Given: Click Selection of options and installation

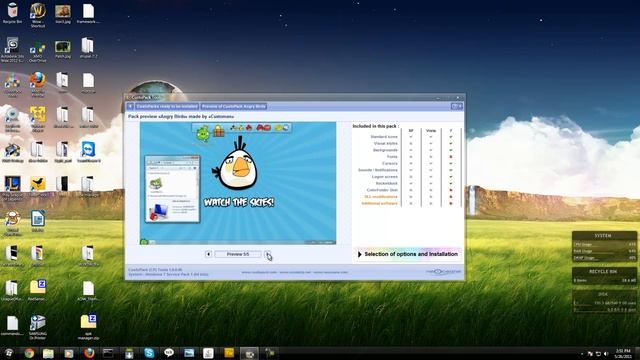Looking at the screenshot, I should coord(407,254).
